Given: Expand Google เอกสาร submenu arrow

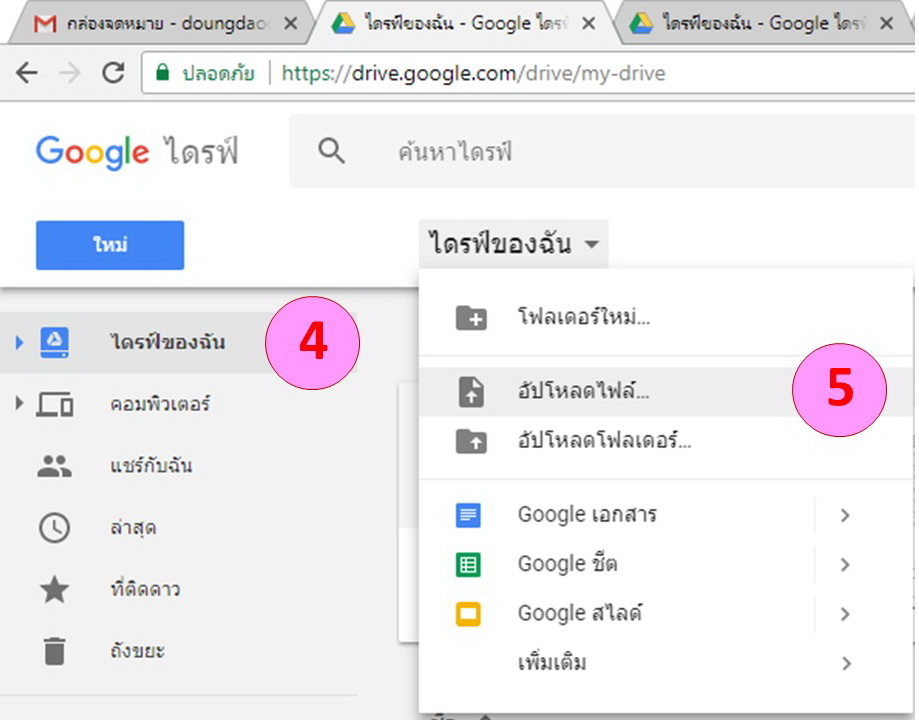Looking at the screenshot, I should [845, 515].
